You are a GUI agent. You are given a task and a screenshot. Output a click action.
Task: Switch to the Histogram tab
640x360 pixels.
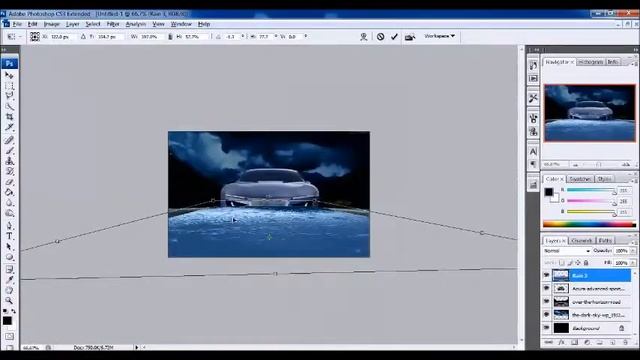pos(591,62)
